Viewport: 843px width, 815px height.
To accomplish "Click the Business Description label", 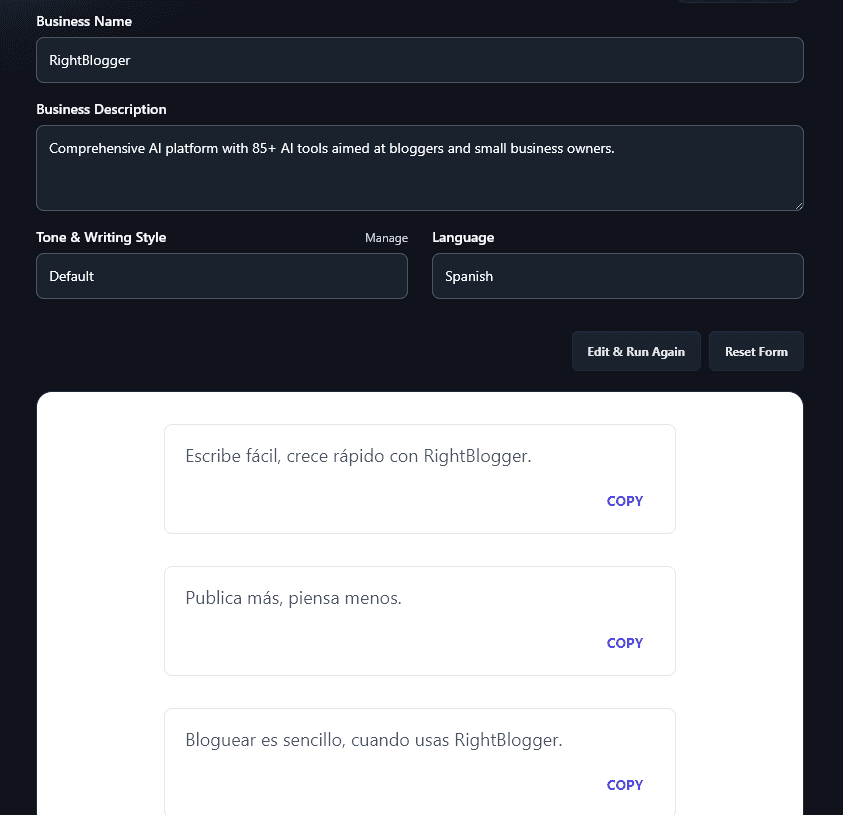I will (x=101, y=109).
